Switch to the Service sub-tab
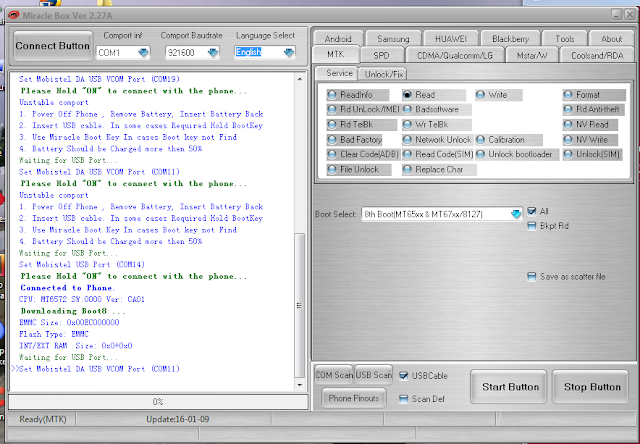Screen dimensions: 640x444 click(339, 73)
